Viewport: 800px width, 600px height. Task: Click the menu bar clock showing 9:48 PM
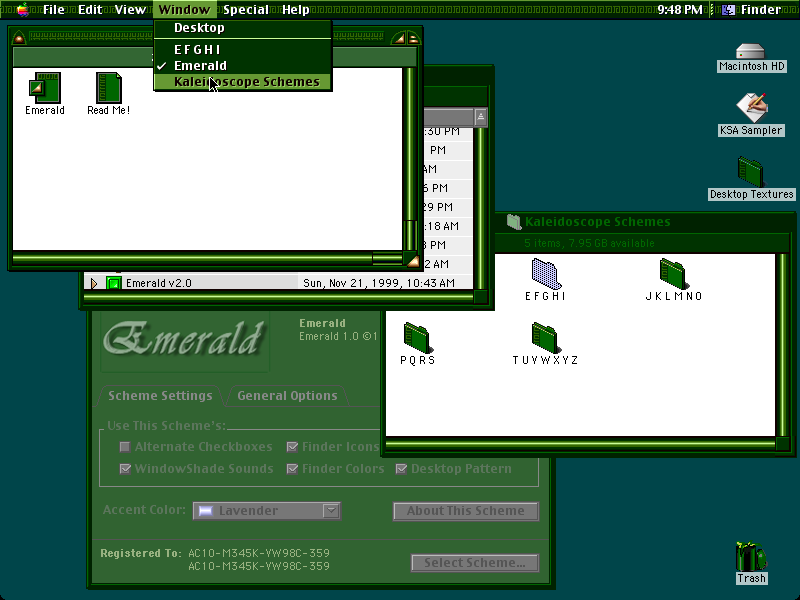[x=680, y=9]
